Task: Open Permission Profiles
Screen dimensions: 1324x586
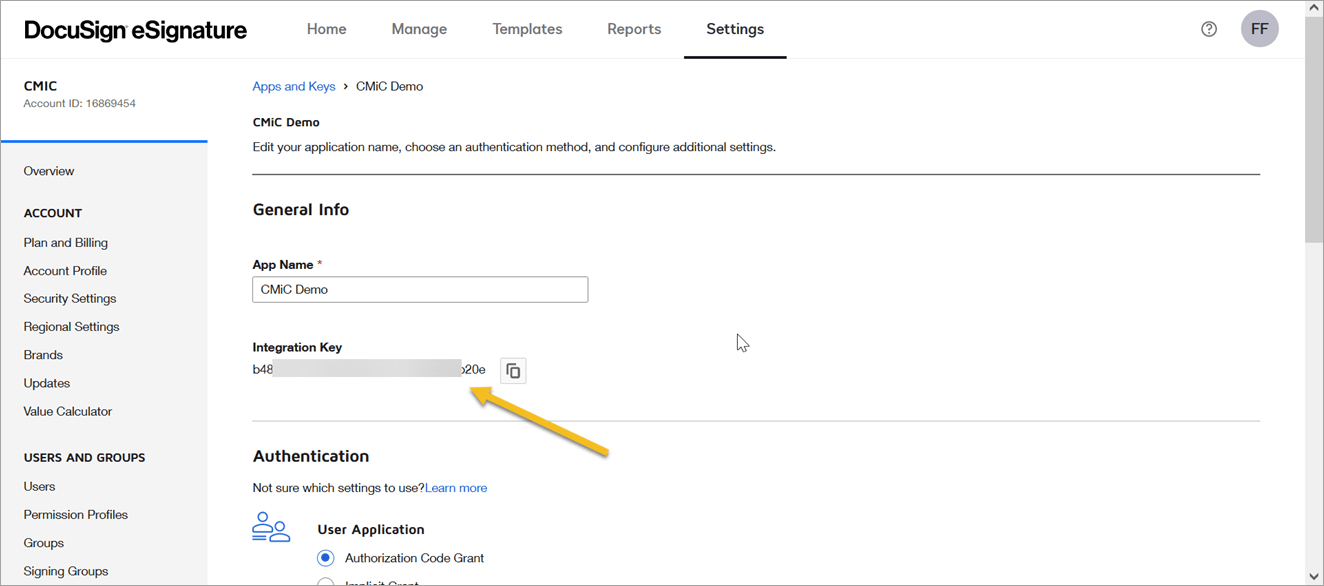Action: click(76, 515)
